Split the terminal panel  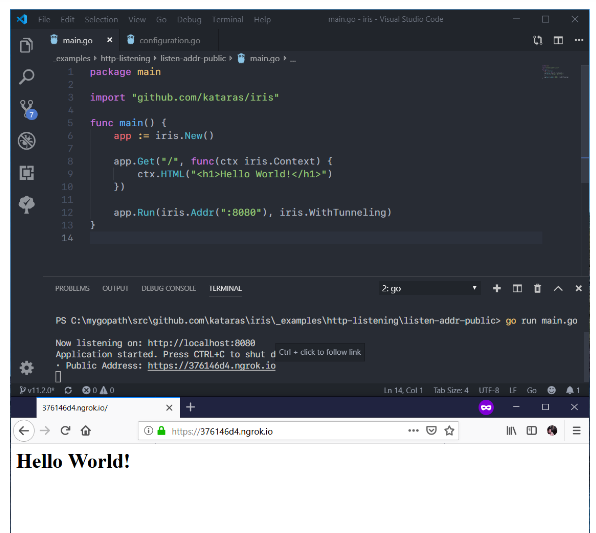(x=517, y=289)
